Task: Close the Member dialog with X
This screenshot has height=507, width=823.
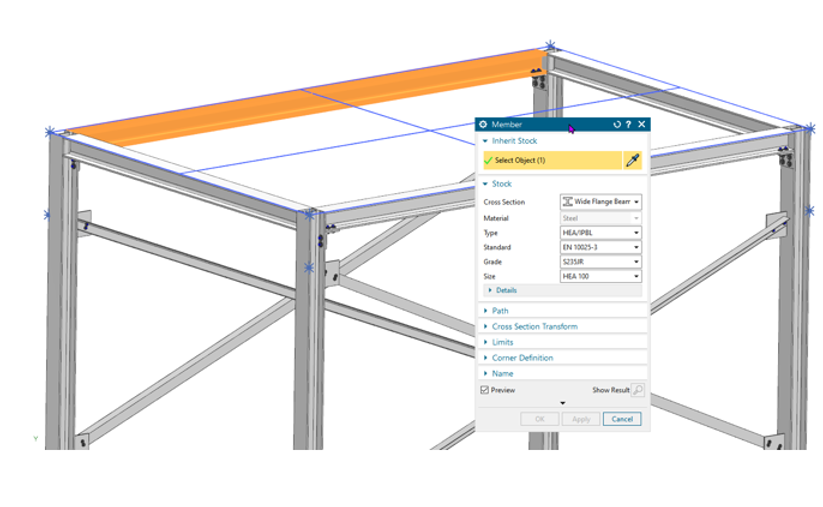Action: (x=641, y=125)
